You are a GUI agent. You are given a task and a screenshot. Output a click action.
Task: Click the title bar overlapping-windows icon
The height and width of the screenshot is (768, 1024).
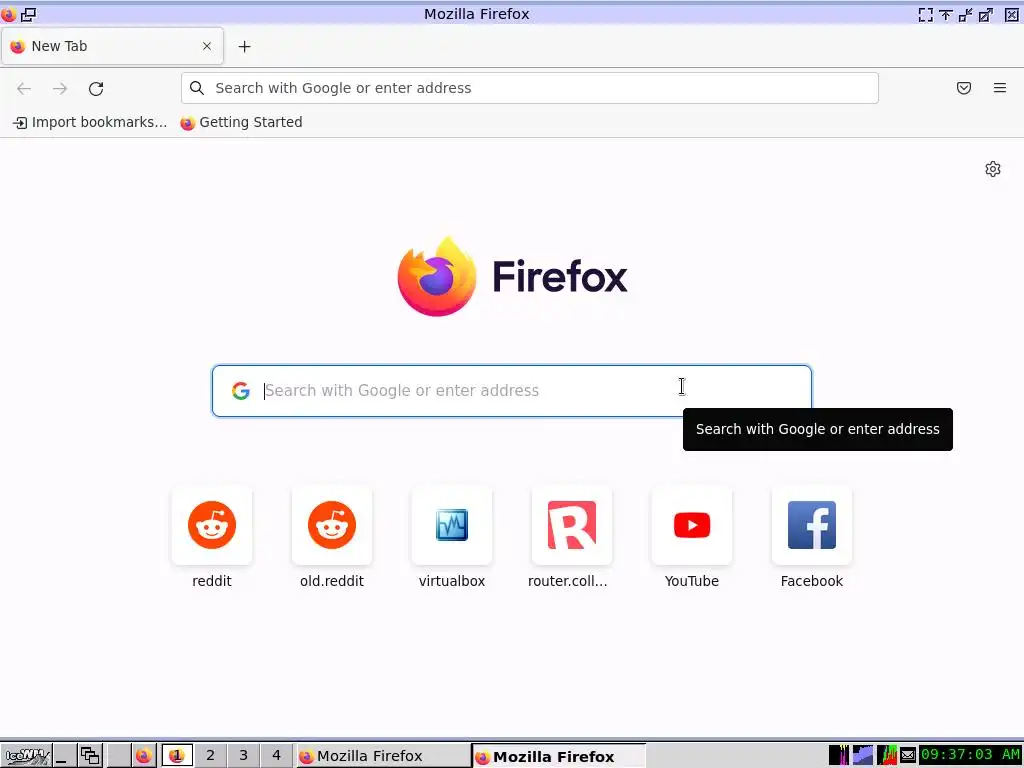pos(29,14)
